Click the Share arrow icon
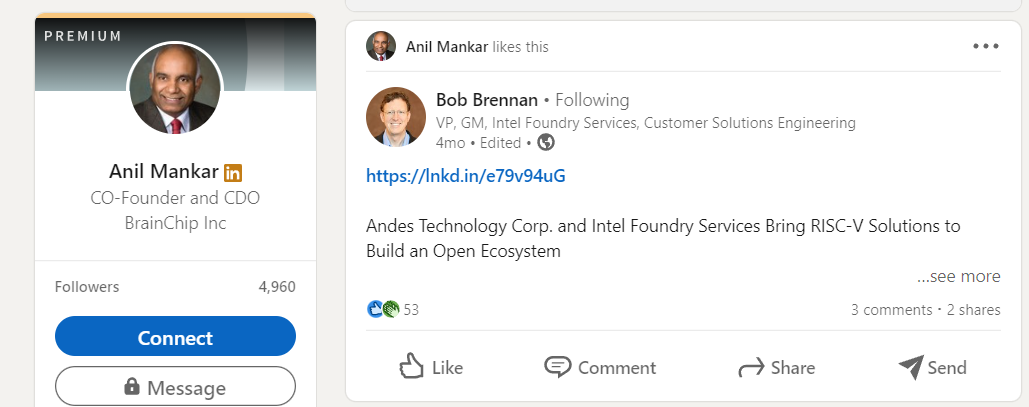1029x407 pixels. tap(750, 367)
